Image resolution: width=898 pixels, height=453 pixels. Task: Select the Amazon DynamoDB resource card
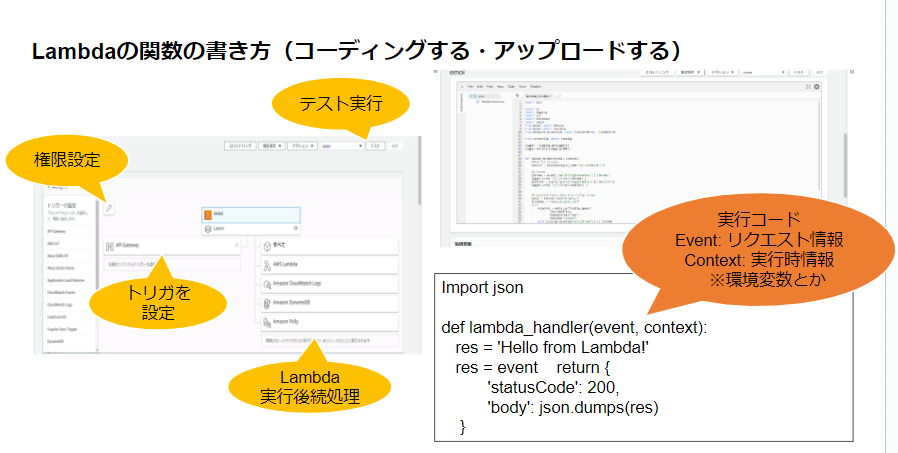point(330,304)
